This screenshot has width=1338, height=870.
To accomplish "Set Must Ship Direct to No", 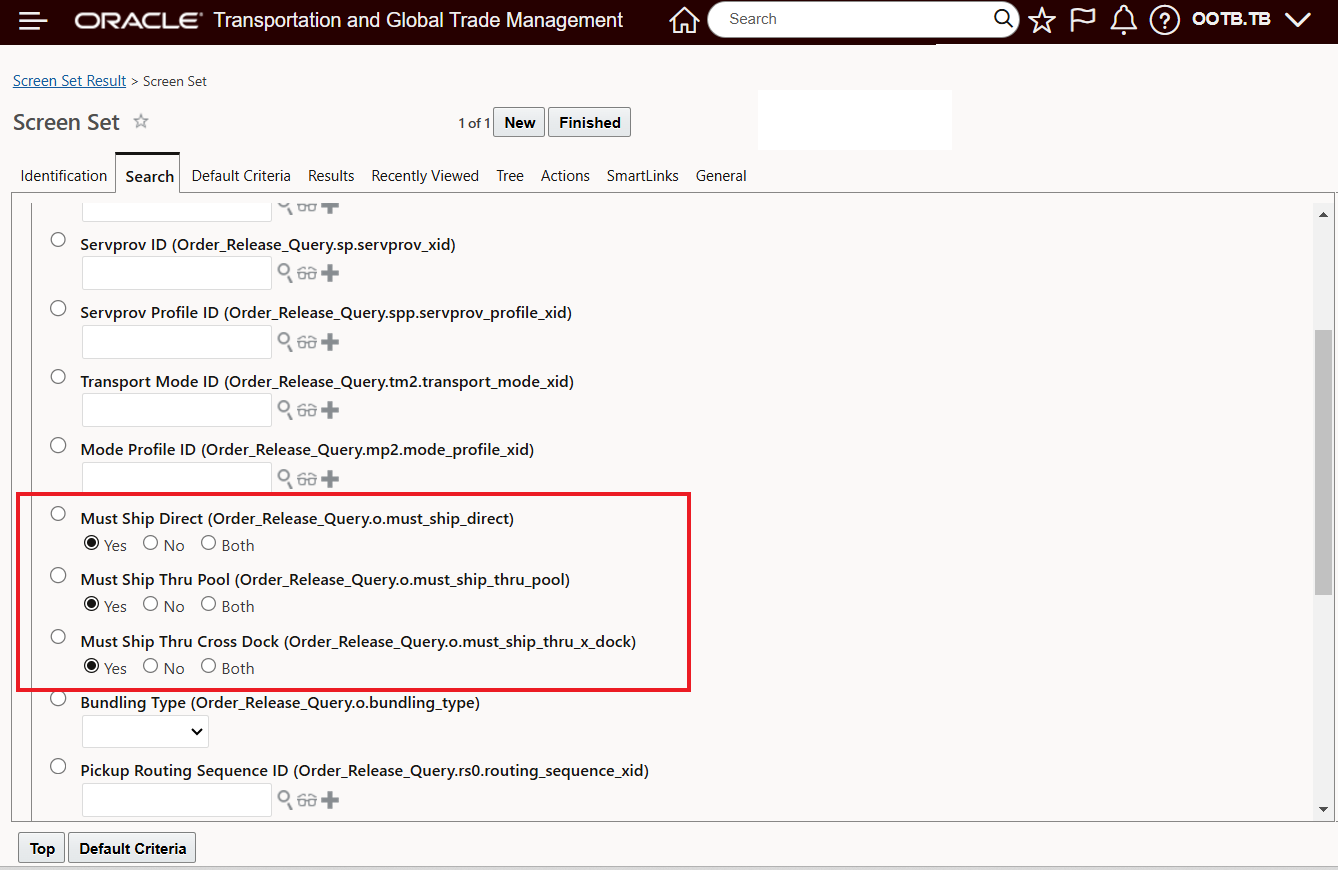I will 150,543.
